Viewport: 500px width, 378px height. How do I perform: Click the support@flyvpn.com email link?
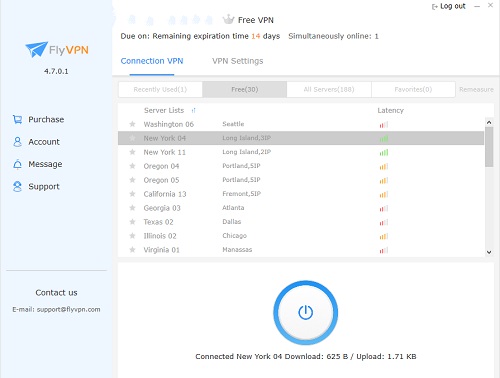point(68,309)
